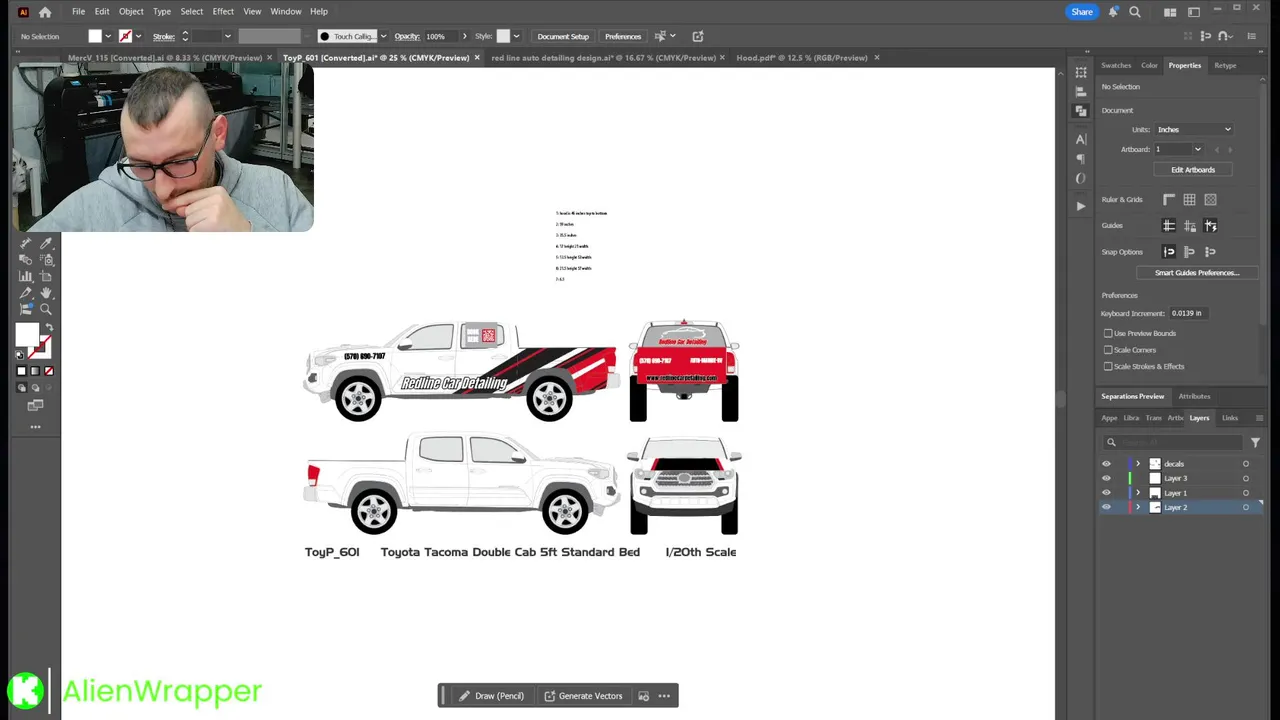
Task: Click target circle of decals layer
Action: (1246, 464)
